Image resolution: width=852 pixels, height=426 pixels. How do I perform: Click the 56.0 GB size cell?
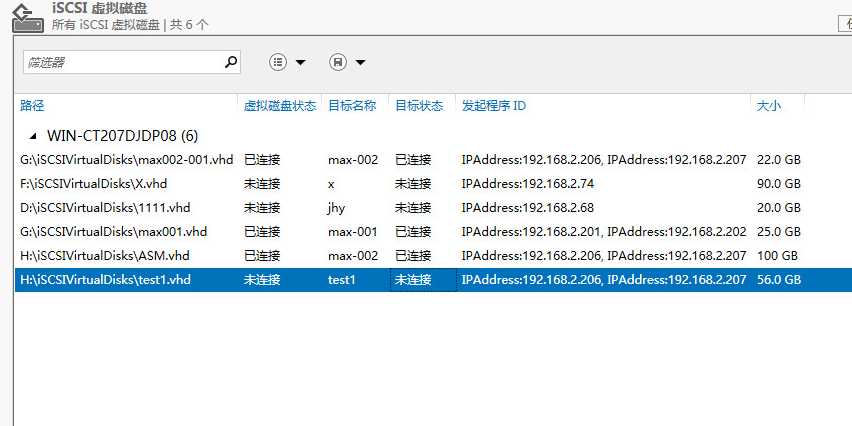(x=779, y=280)
